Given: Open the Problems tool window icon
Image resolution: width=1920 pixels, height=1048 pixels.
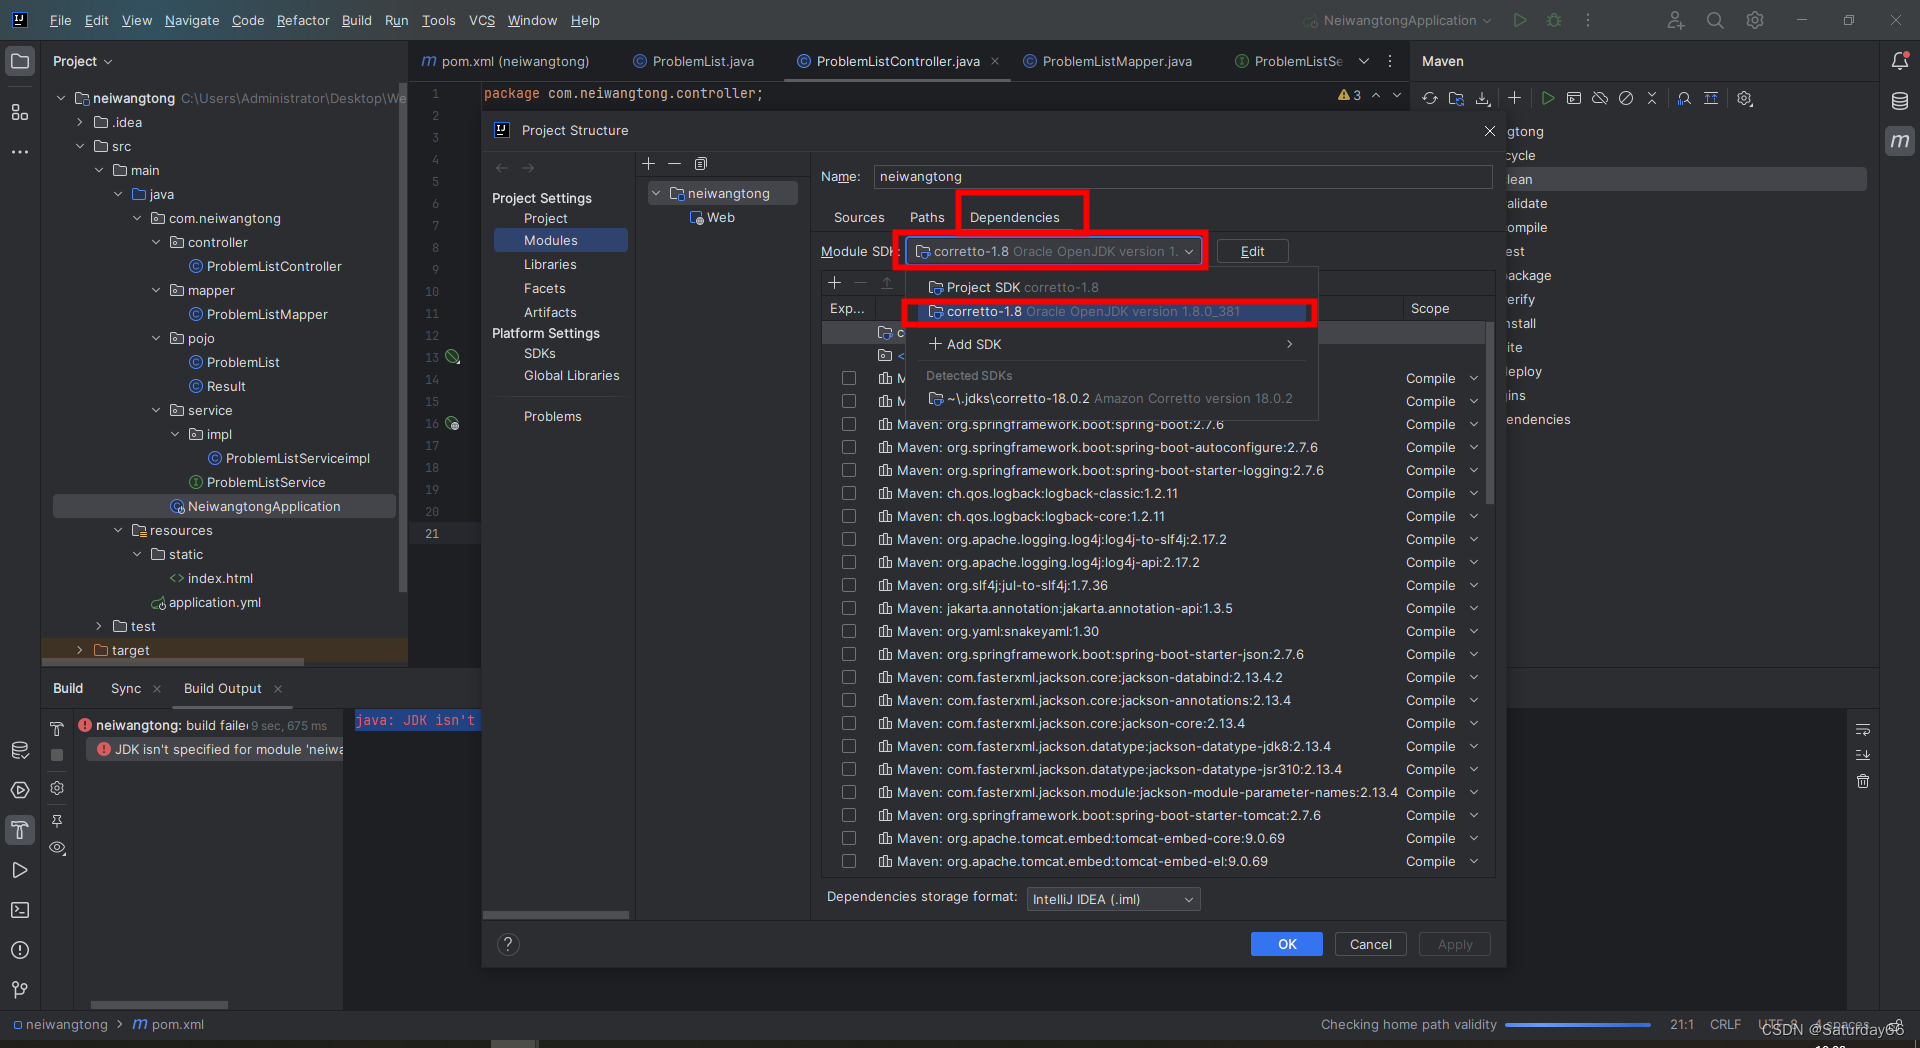Looking at the screenshot, I should click(20, 950).
